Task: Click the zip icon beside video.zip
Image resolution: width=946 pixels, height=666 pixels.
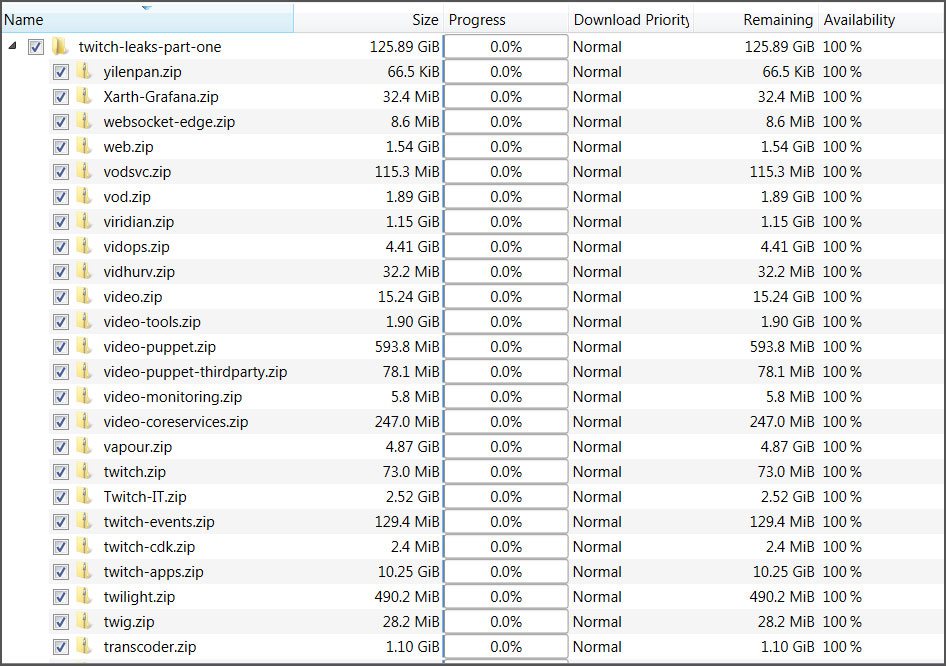Action: 84,297
